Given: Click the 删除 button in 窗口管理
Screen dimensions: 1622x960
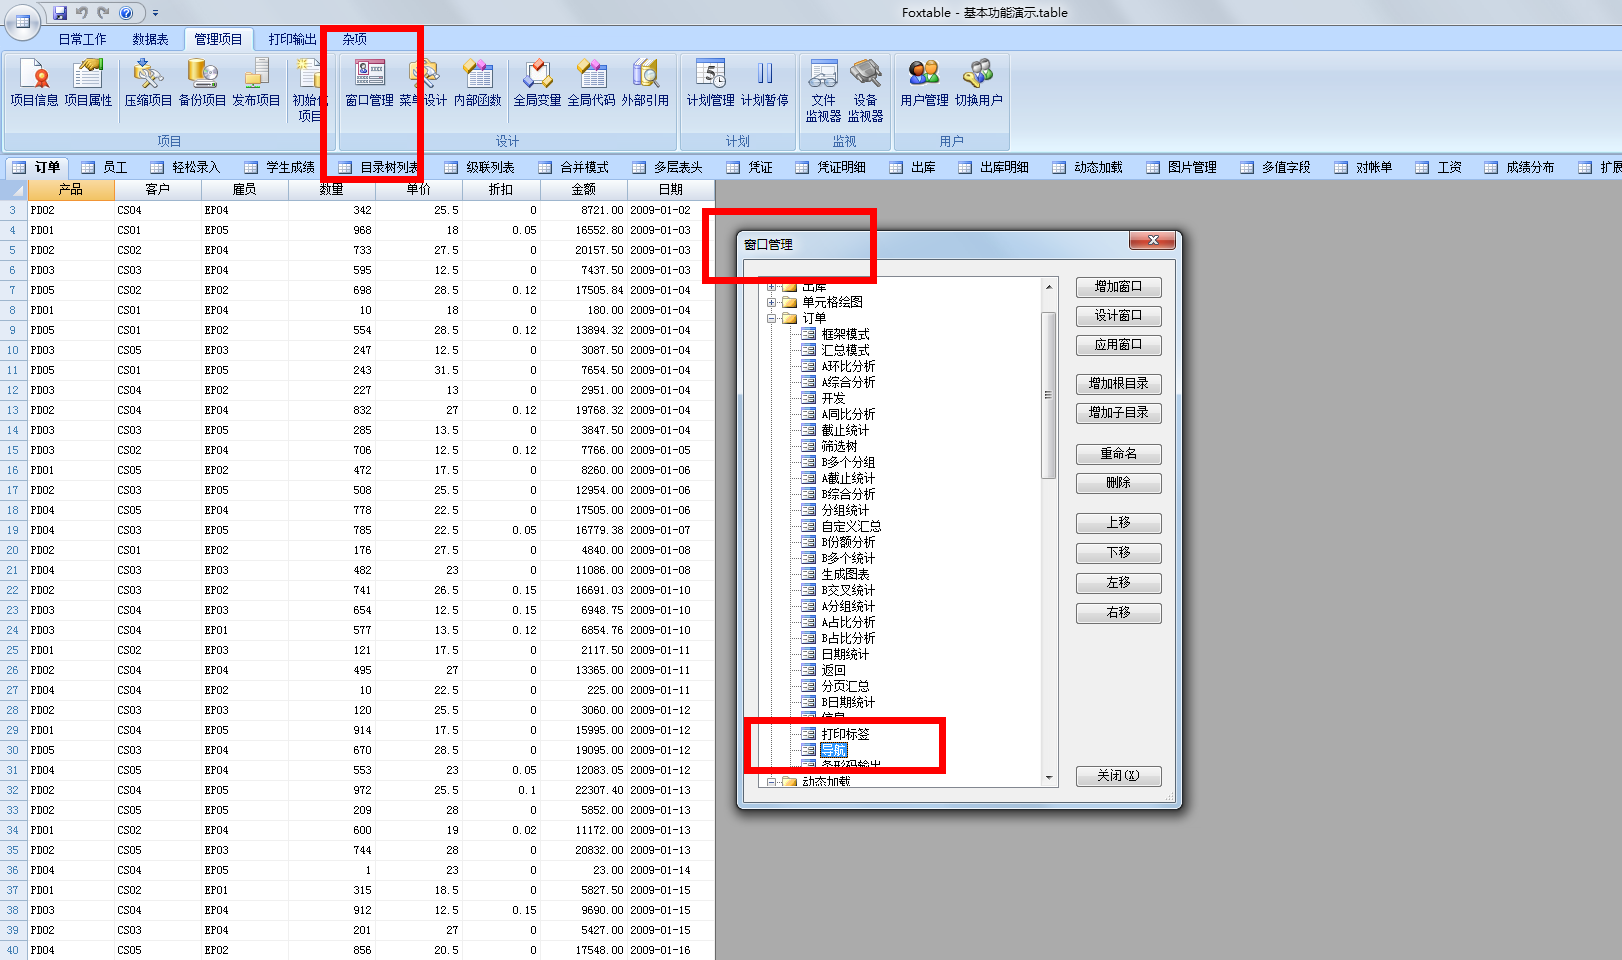Looking at the screenshot, I should tap(1118, 483).
